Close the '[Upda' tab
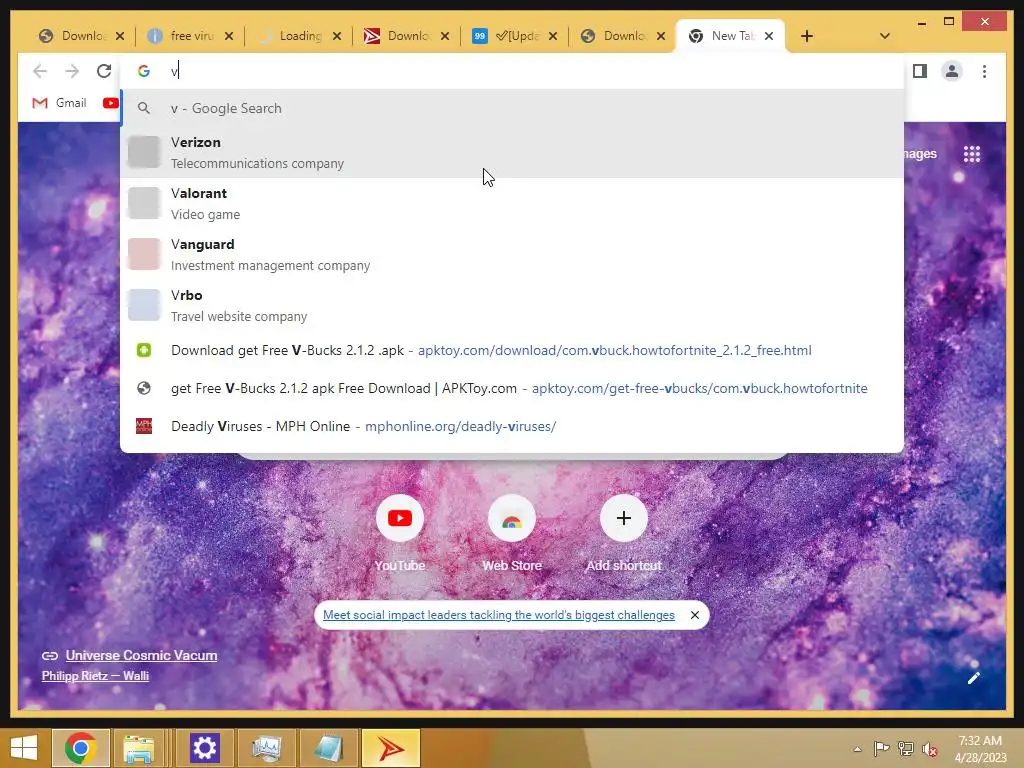 [552, 36]
